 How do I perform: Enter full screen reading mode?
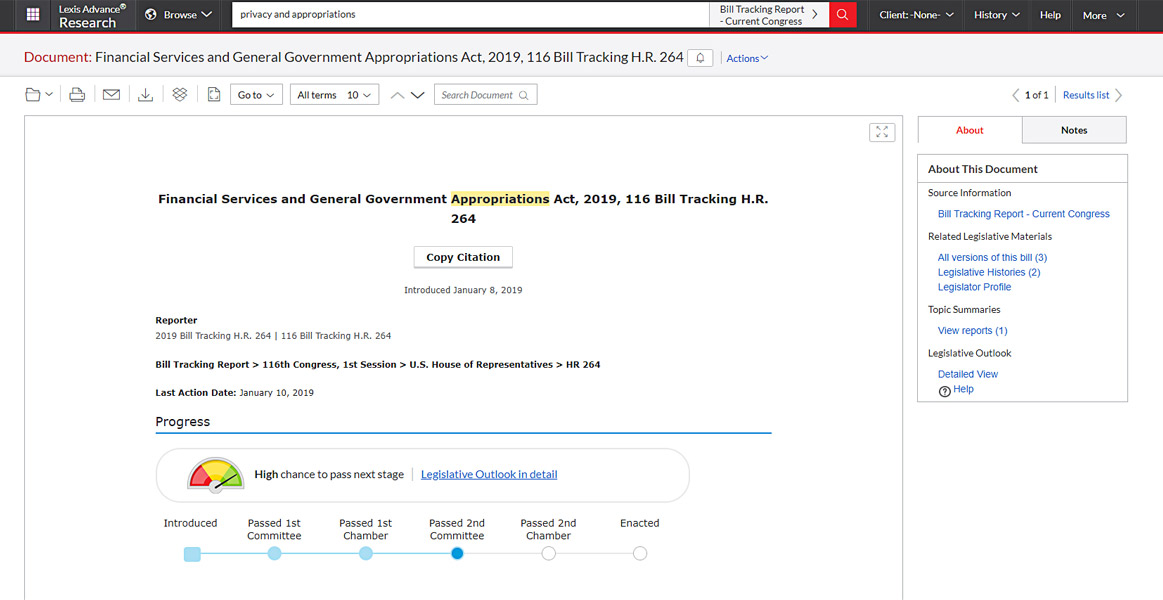pos(881,132)
